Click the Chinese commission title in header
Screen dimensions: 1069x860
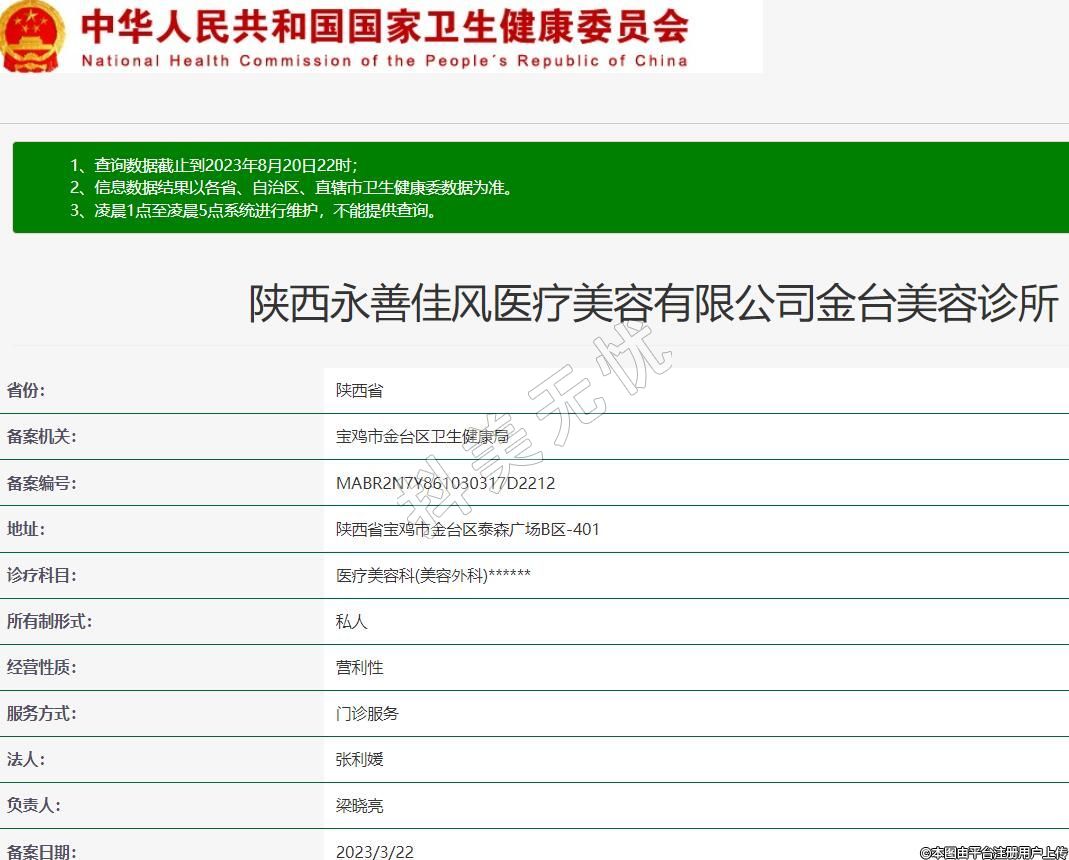coord(384,26)
